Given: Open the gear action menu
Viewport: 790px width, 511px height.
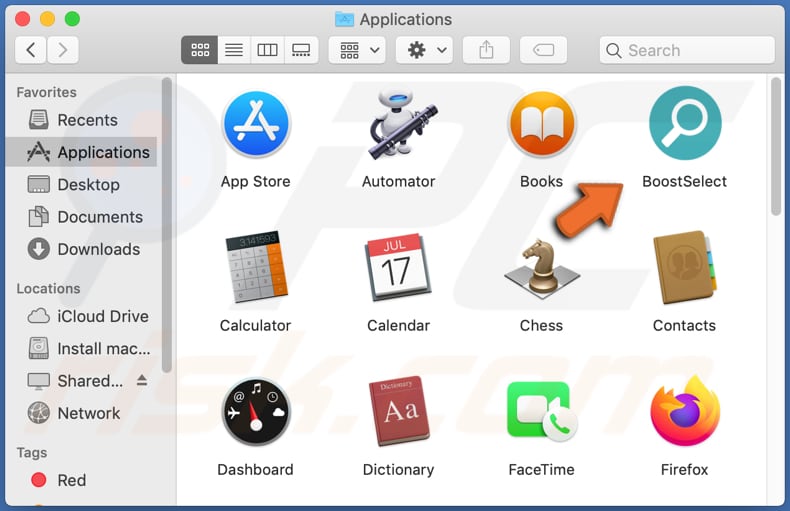Looking at the screenshot, I should pos(424,50).
